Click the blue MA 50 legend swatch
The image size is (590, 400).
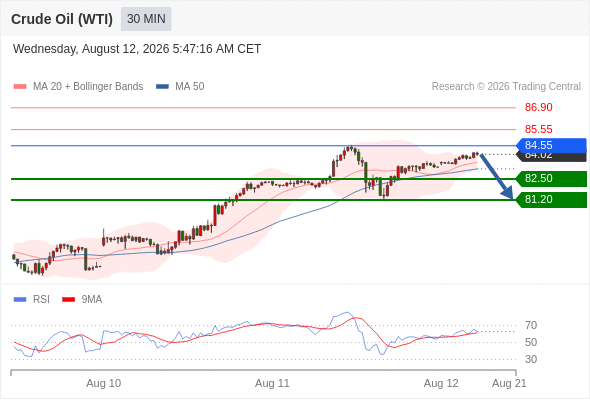(x=162, y=87)
